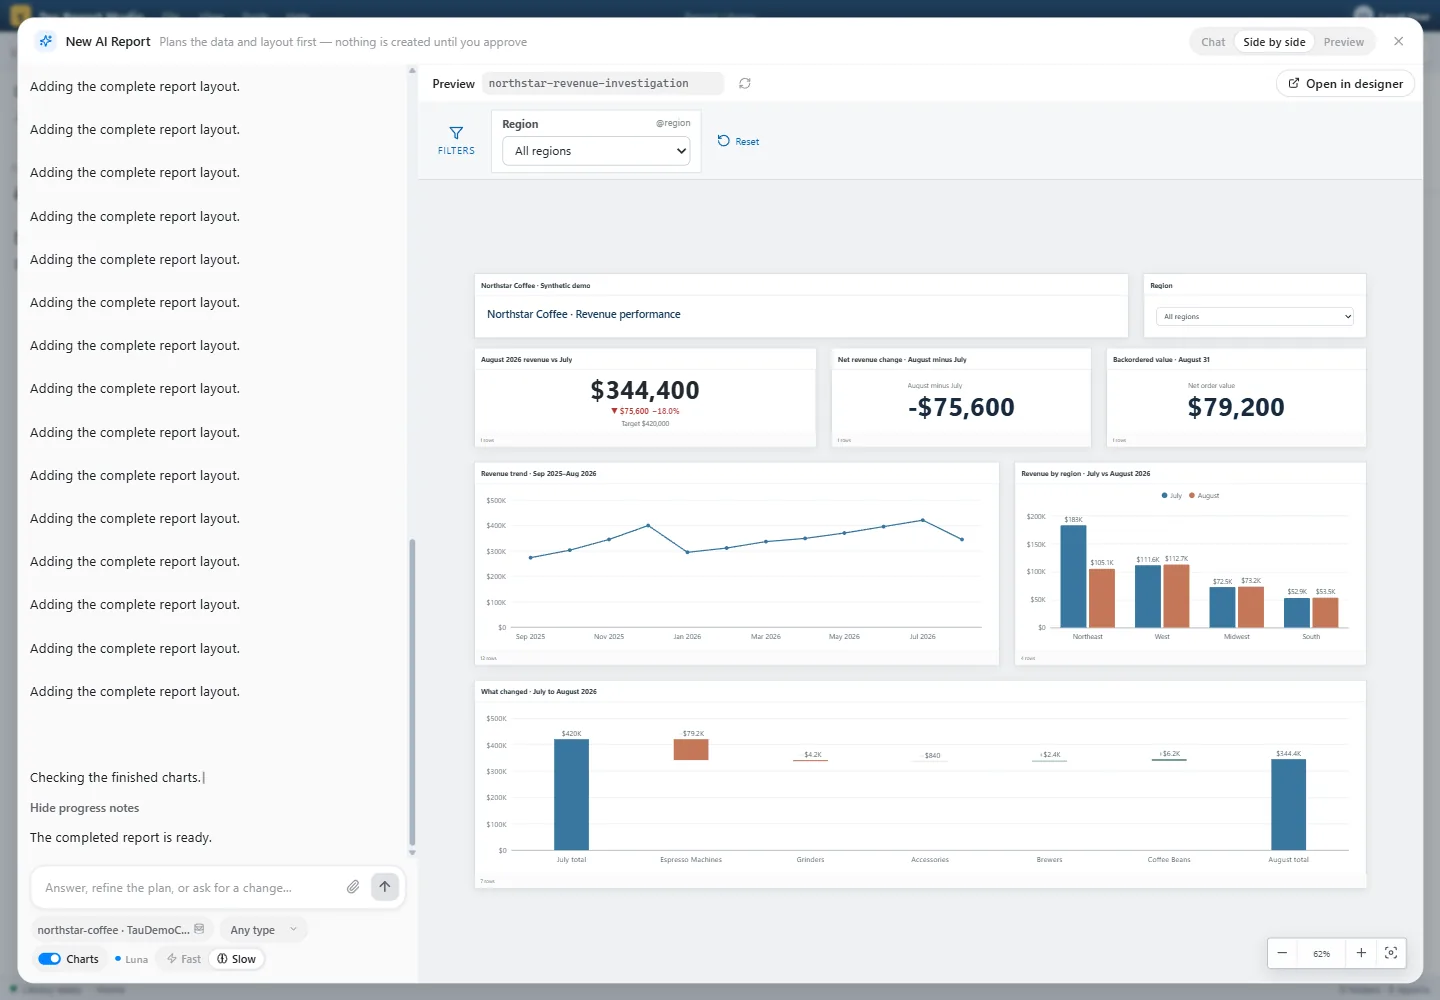
Task: Reset the region filter
Action: (739, 141)
